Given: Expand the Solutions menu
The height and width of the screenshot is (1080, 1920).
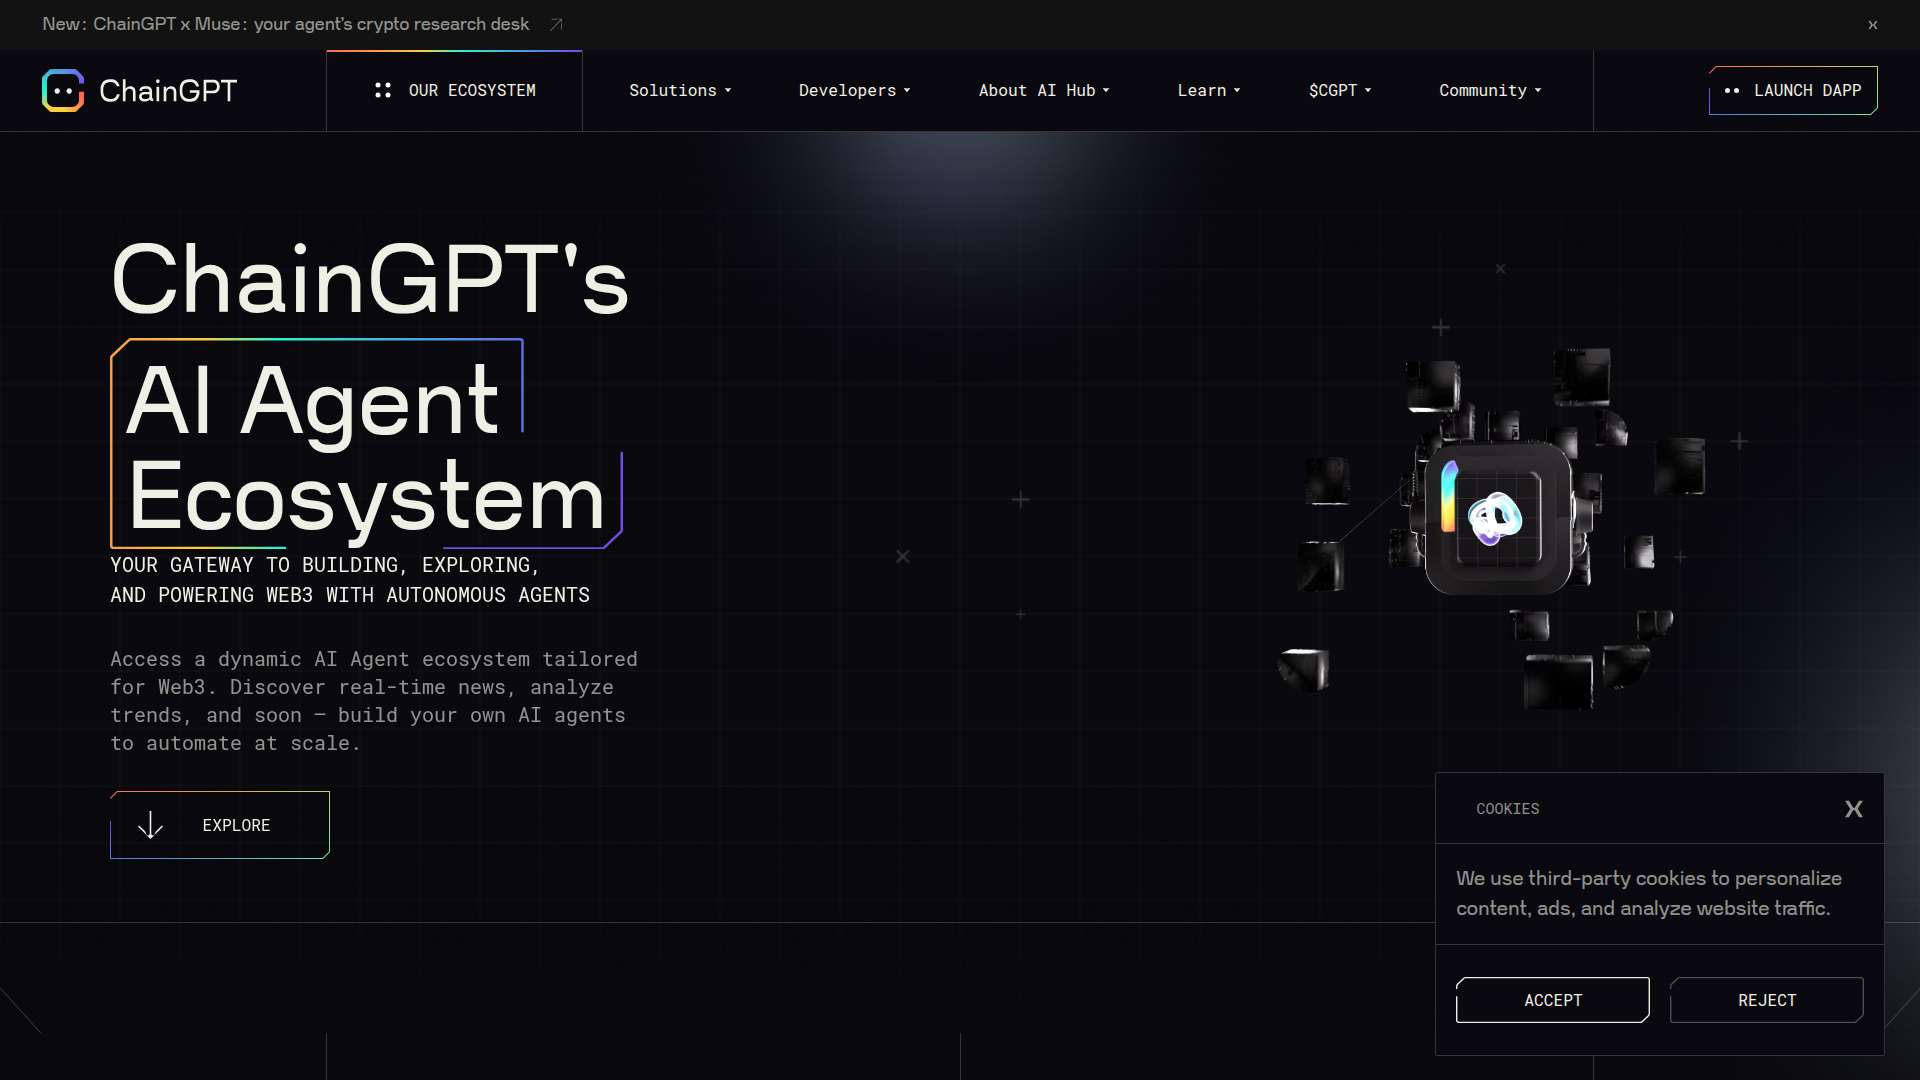Looking at the screenshot, I should pos(680,91).
